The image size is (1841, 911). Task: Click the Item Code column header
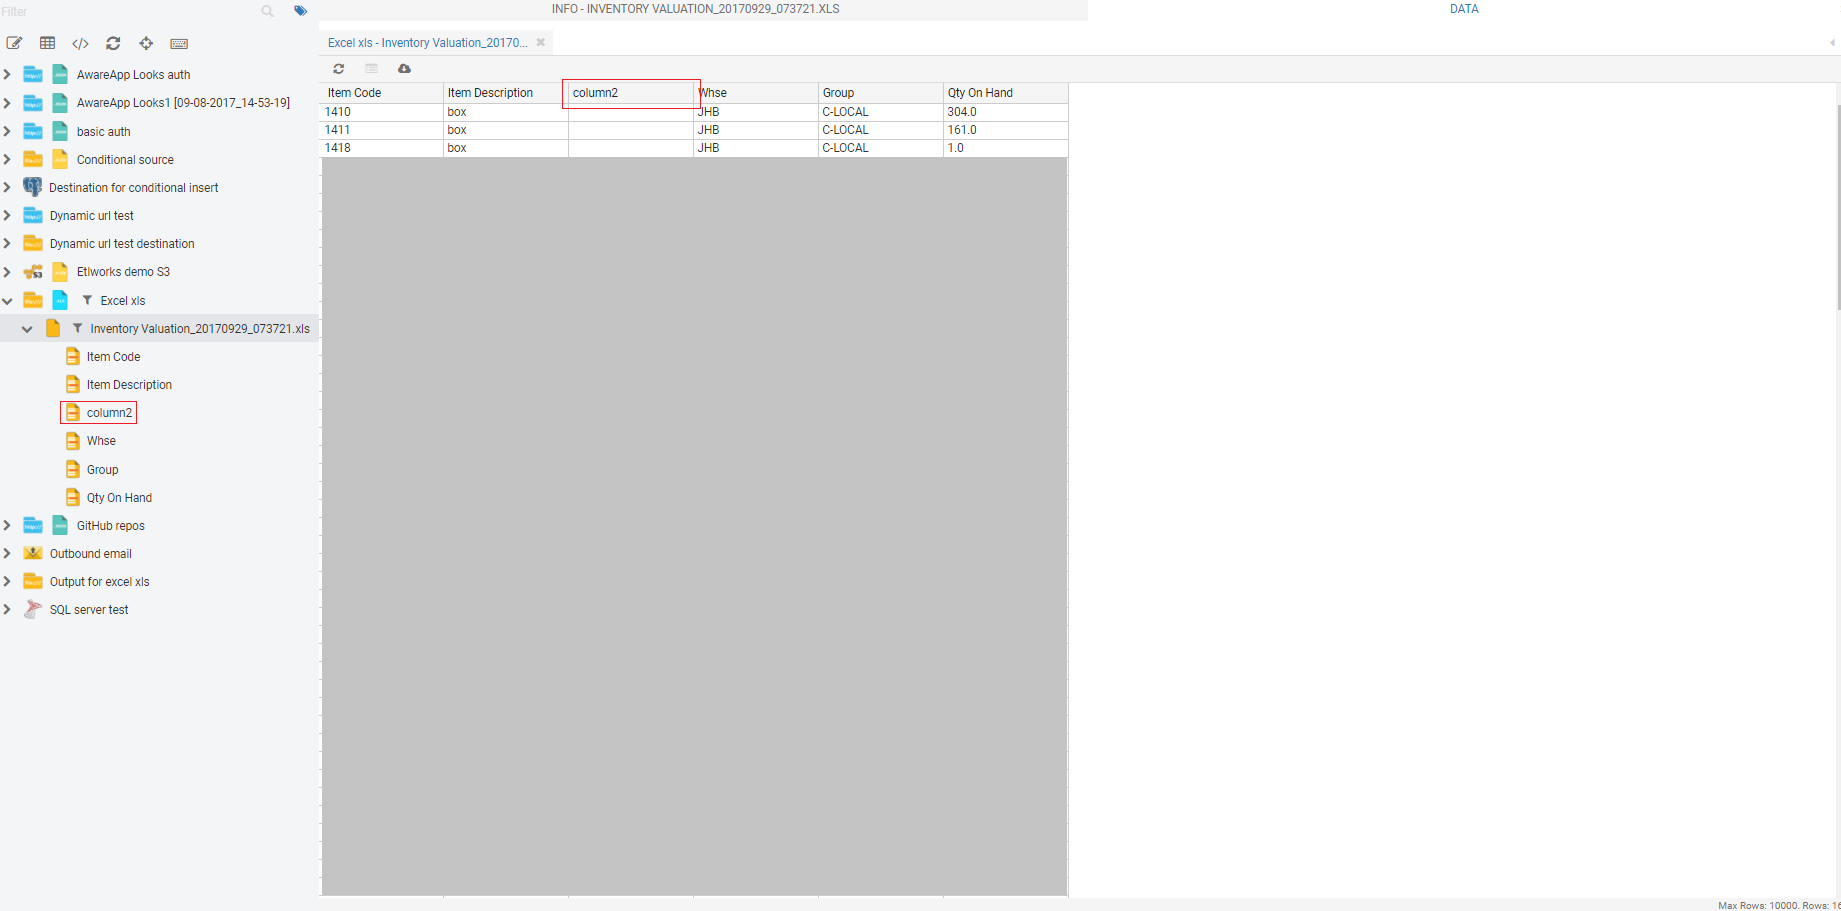381,93
